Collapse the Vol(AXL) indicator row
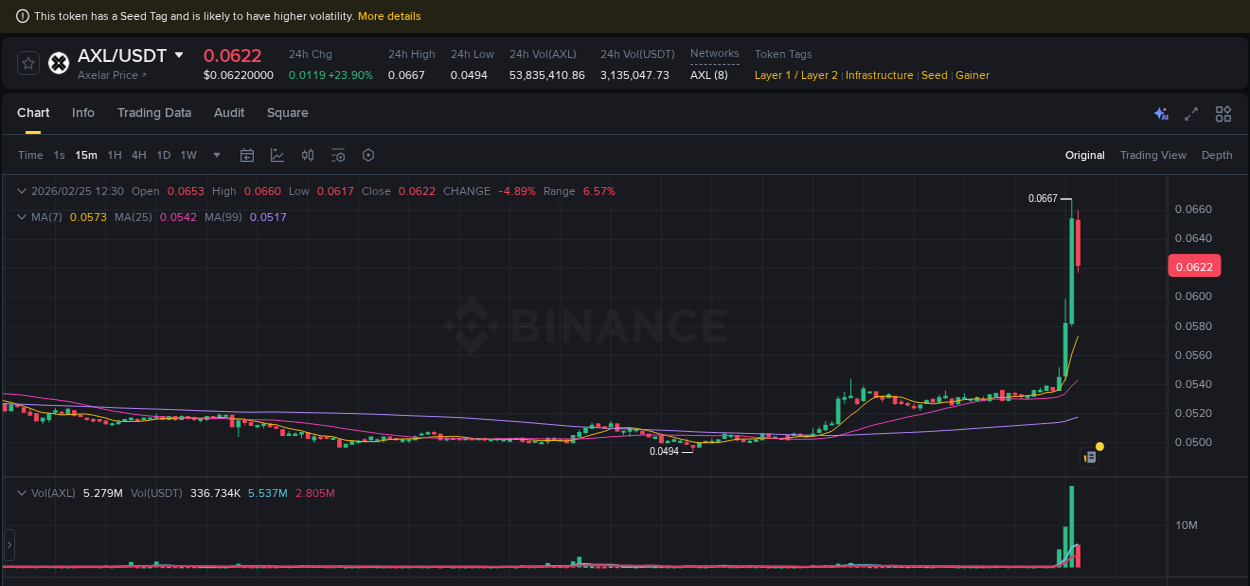Image resolution: width=1250 pixels, height=586 pixels. tap(22, 493)
